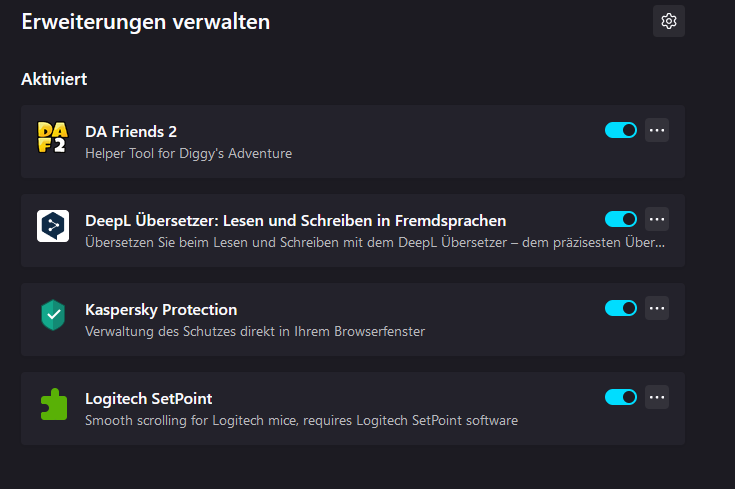Screen dimensions: 735x489
Task: Open more options for DA Friends 2
Action: click(x=657, y=130)
